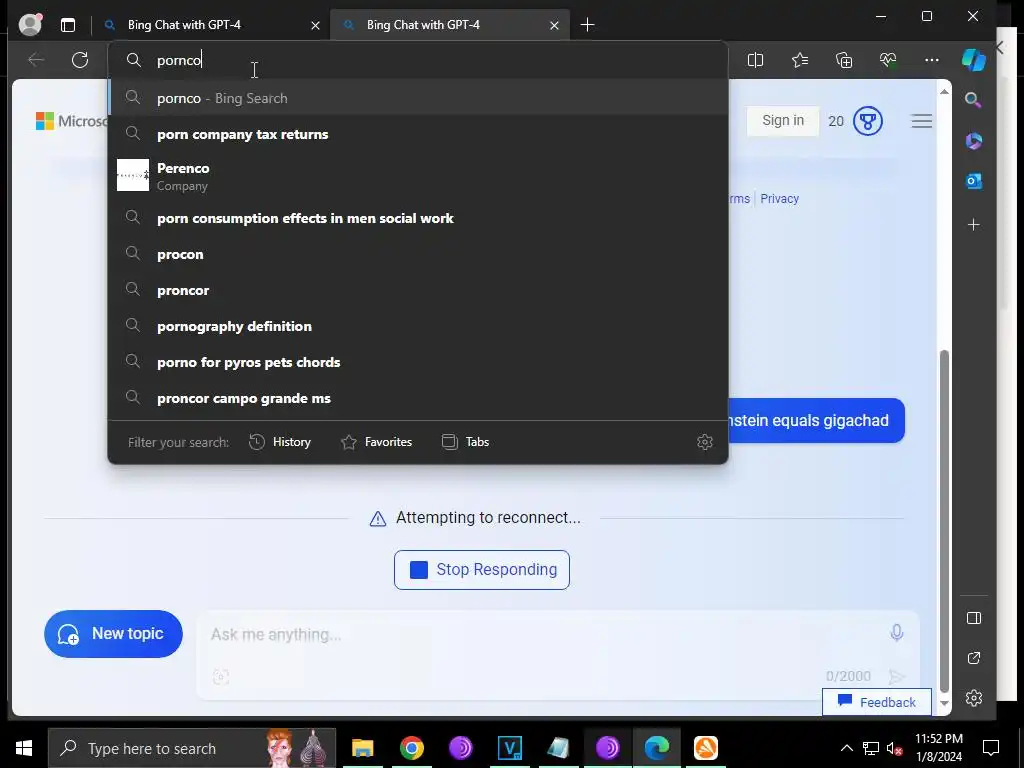Open the Microsoft Rewards trophy icon

tap(867, 121)
